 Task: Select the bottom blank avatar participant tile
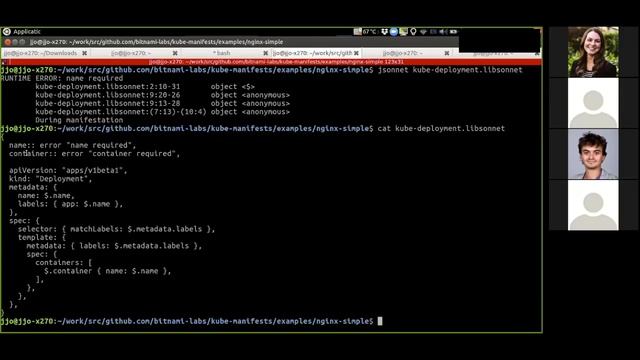(x=593, y=205)
